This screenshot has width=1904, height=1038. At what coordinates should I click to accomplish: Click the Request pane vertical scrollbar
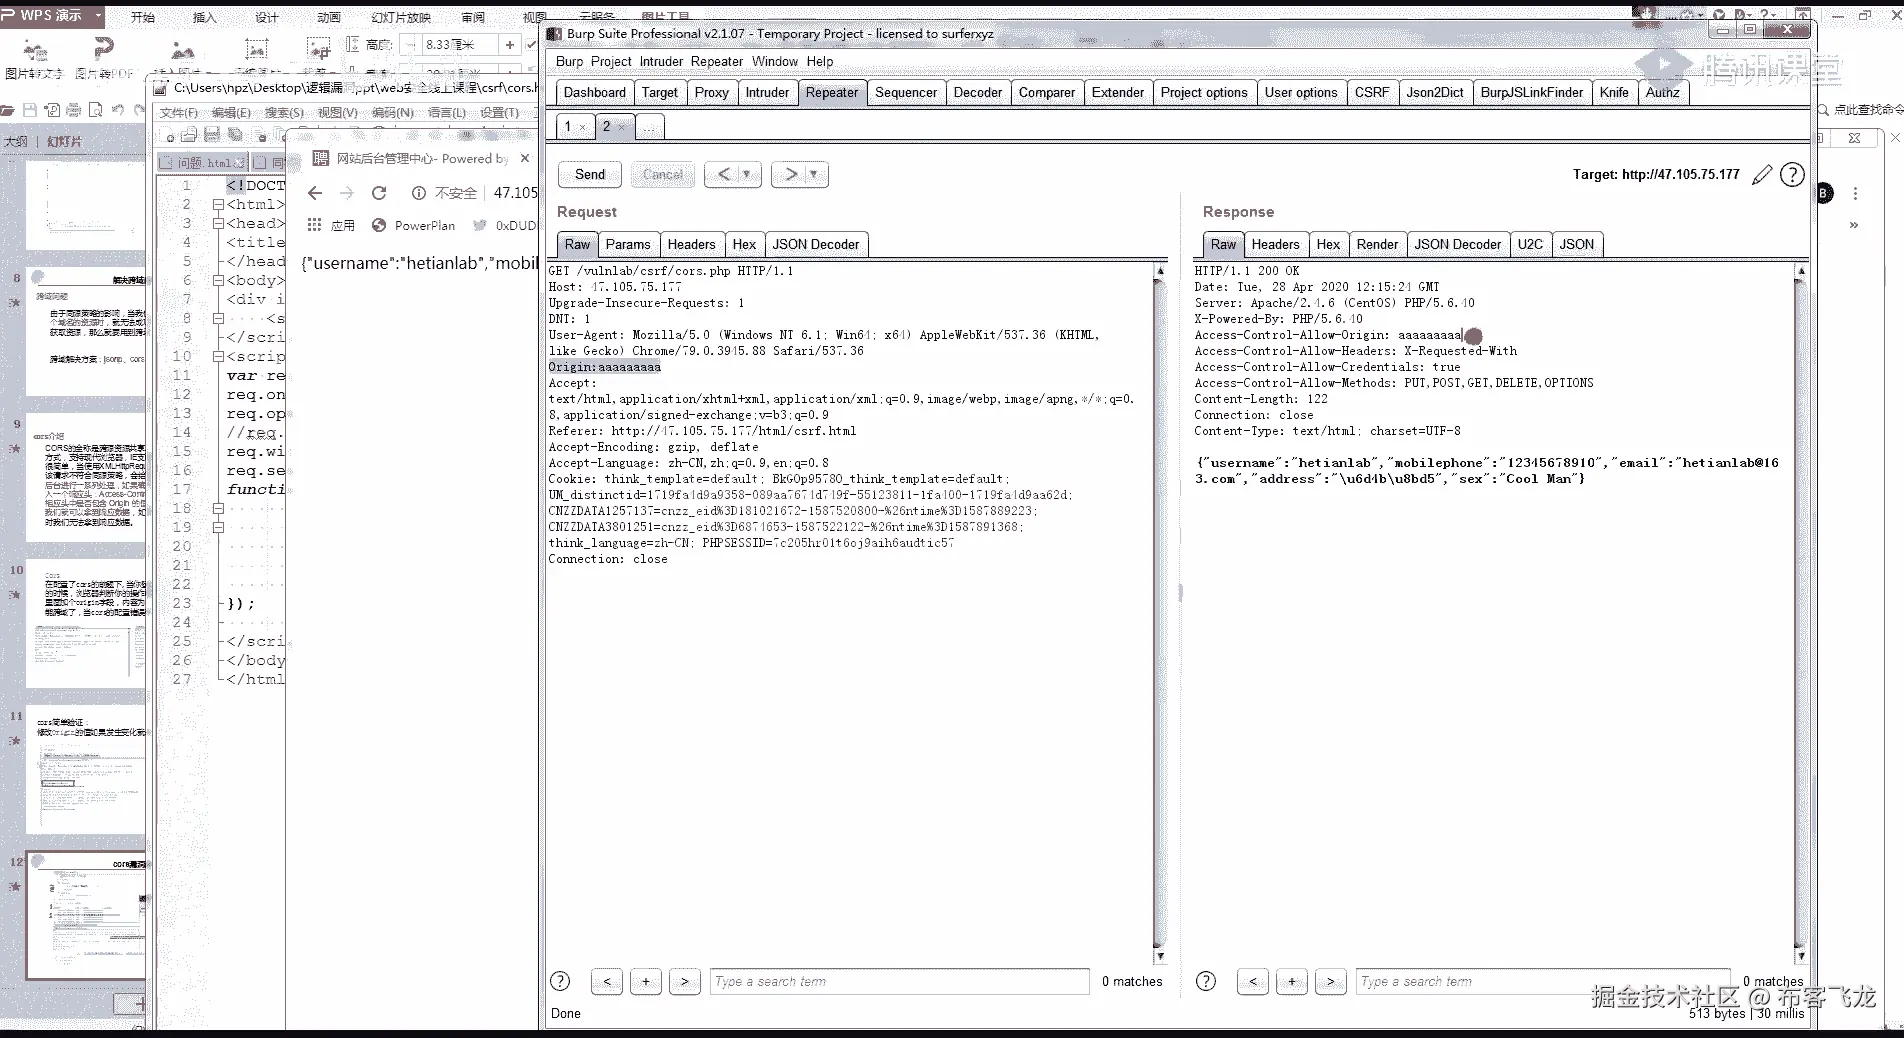coord(1160,612)
